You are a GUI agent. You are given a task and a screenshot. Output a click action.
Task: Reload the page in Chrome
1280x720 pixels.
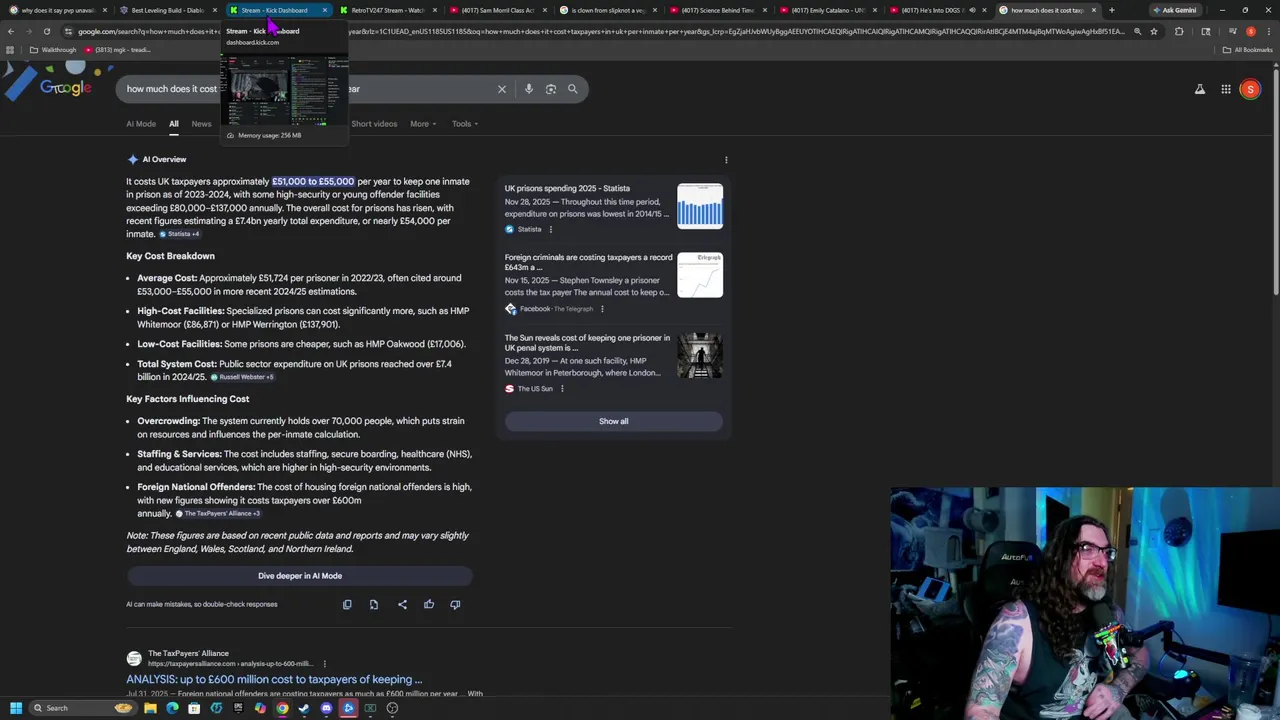46,31
